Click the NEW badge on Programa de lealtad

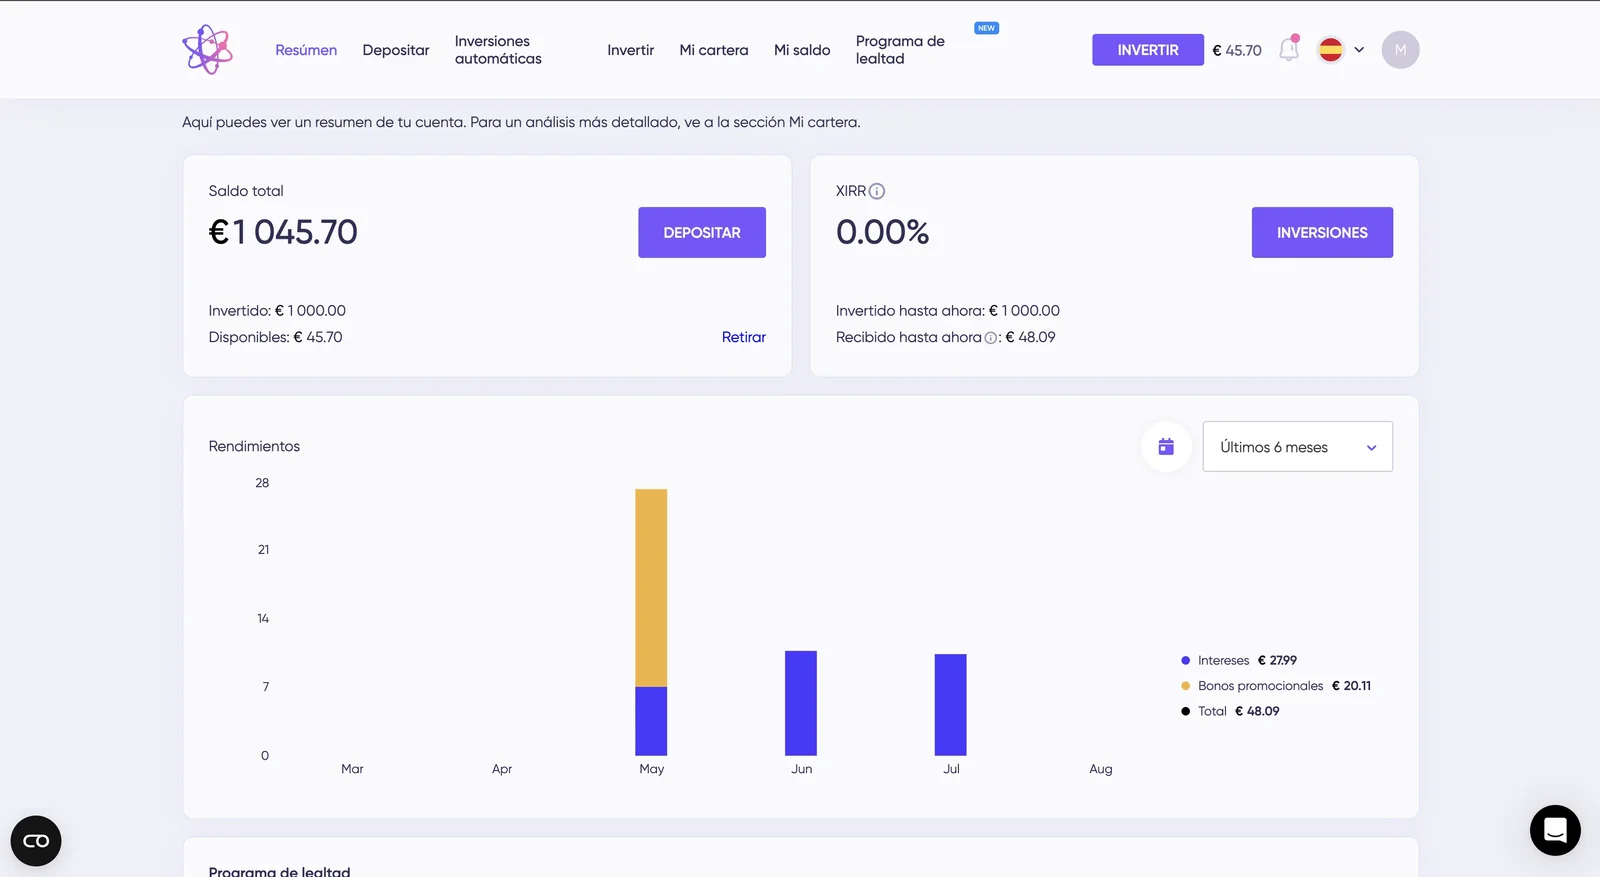click(x=987, y=28)
